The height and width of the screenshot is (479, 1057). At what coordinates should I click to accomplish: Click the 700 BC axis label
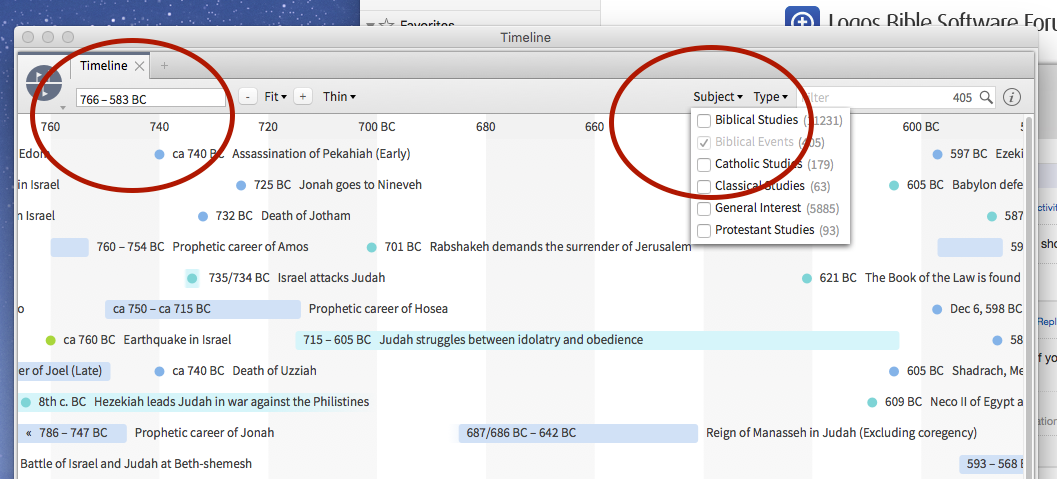pyautogui.click(x=377, y=127)
